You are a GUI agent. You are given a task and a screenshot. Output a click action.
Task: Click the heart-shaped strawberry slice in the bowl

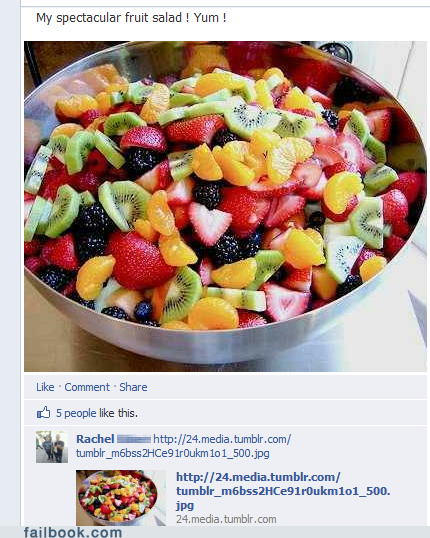coord(209,223)
